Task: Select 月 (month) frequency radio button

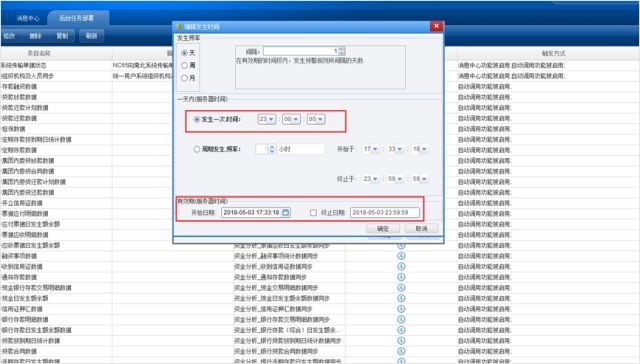Action: (x=184, y=78)
